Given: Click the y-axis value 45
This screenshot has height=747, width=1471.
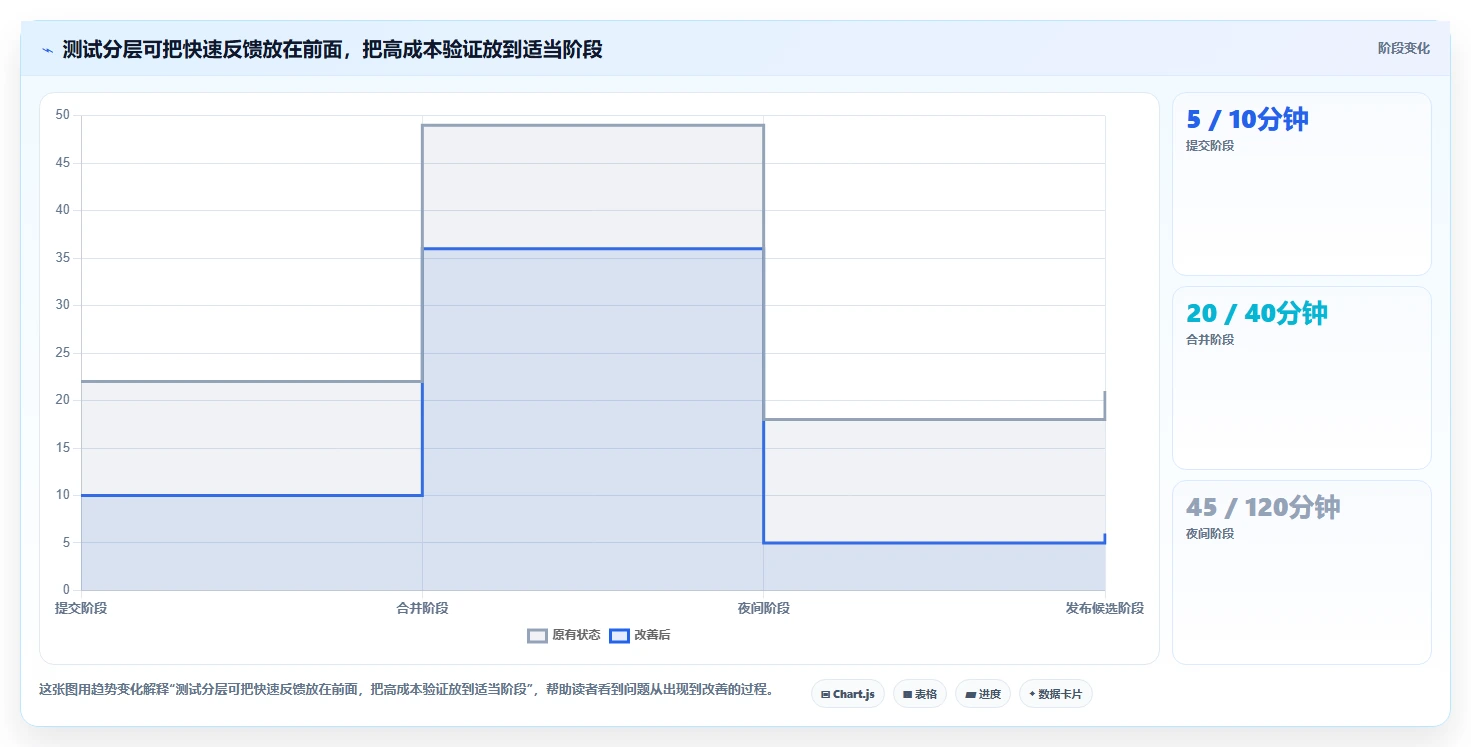Looking at the screenshot, I should pos(63,163).
